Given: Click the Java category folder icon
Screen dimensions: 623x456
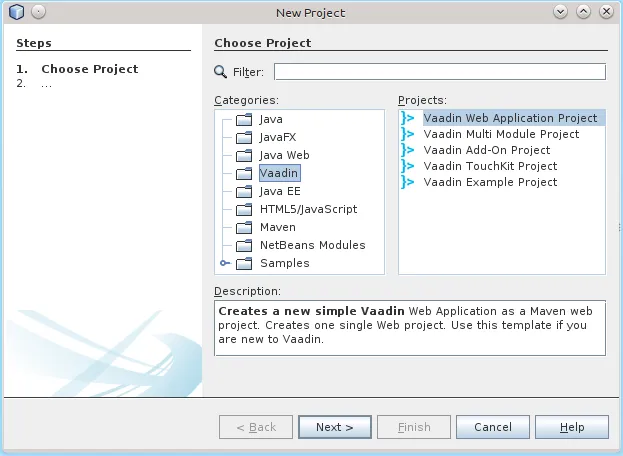Looking at the screenshot, I should click(x=244, y=119).
